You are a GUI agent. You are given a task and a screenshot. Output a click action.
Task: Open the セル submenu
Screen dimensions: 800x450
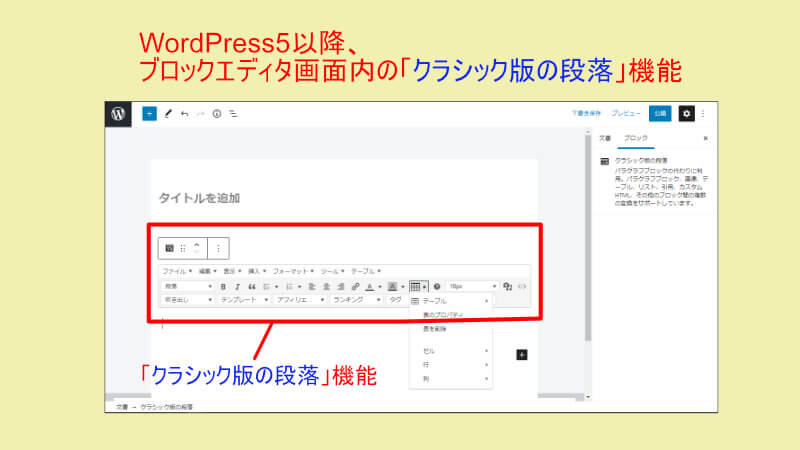[x=451, y=351]
